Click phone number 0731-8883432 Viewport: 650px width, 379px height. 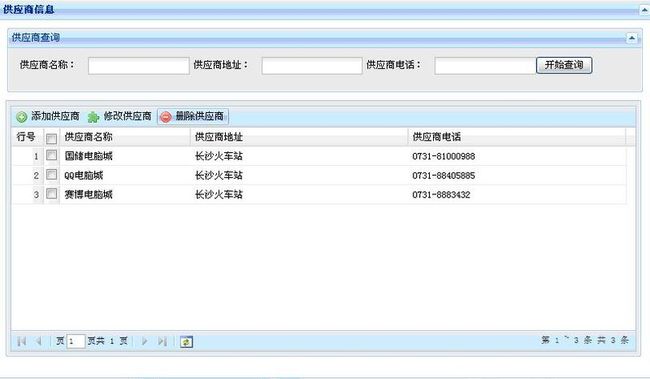point(441,194)
